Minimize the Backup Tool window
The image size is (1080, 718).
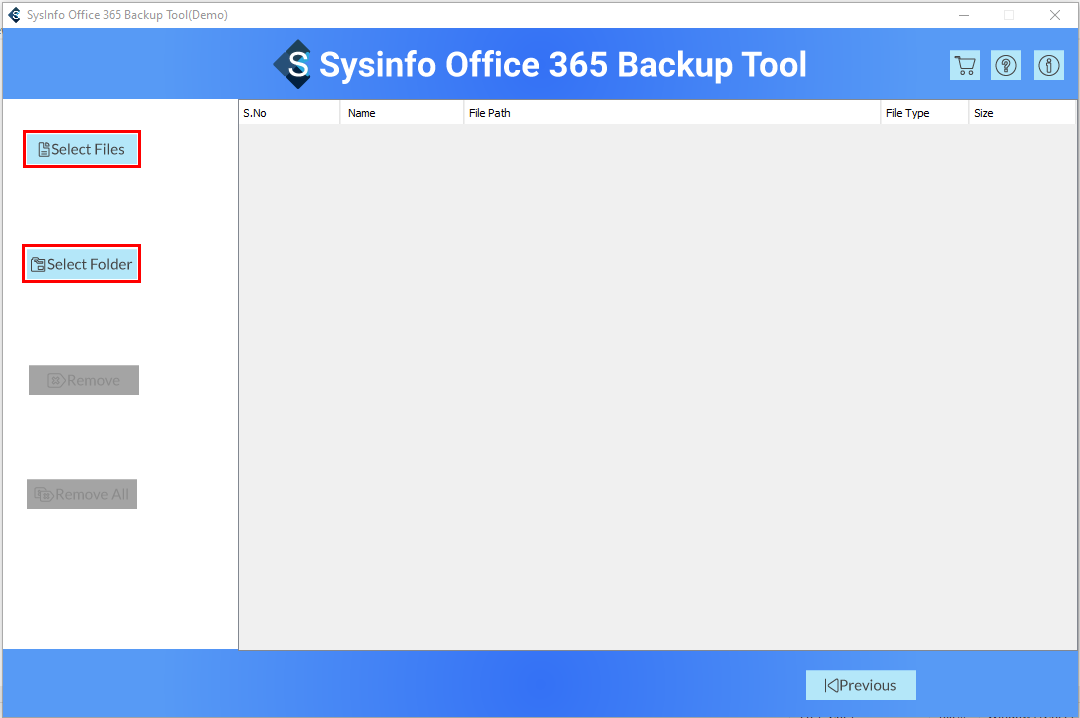pos(964,15)
